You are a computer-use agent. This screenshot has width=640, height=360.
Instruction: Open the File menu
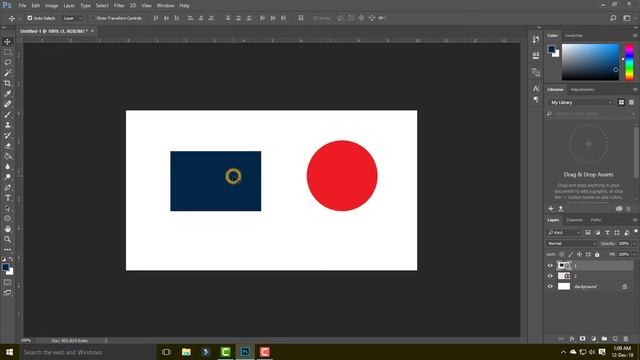pos(22,6)
